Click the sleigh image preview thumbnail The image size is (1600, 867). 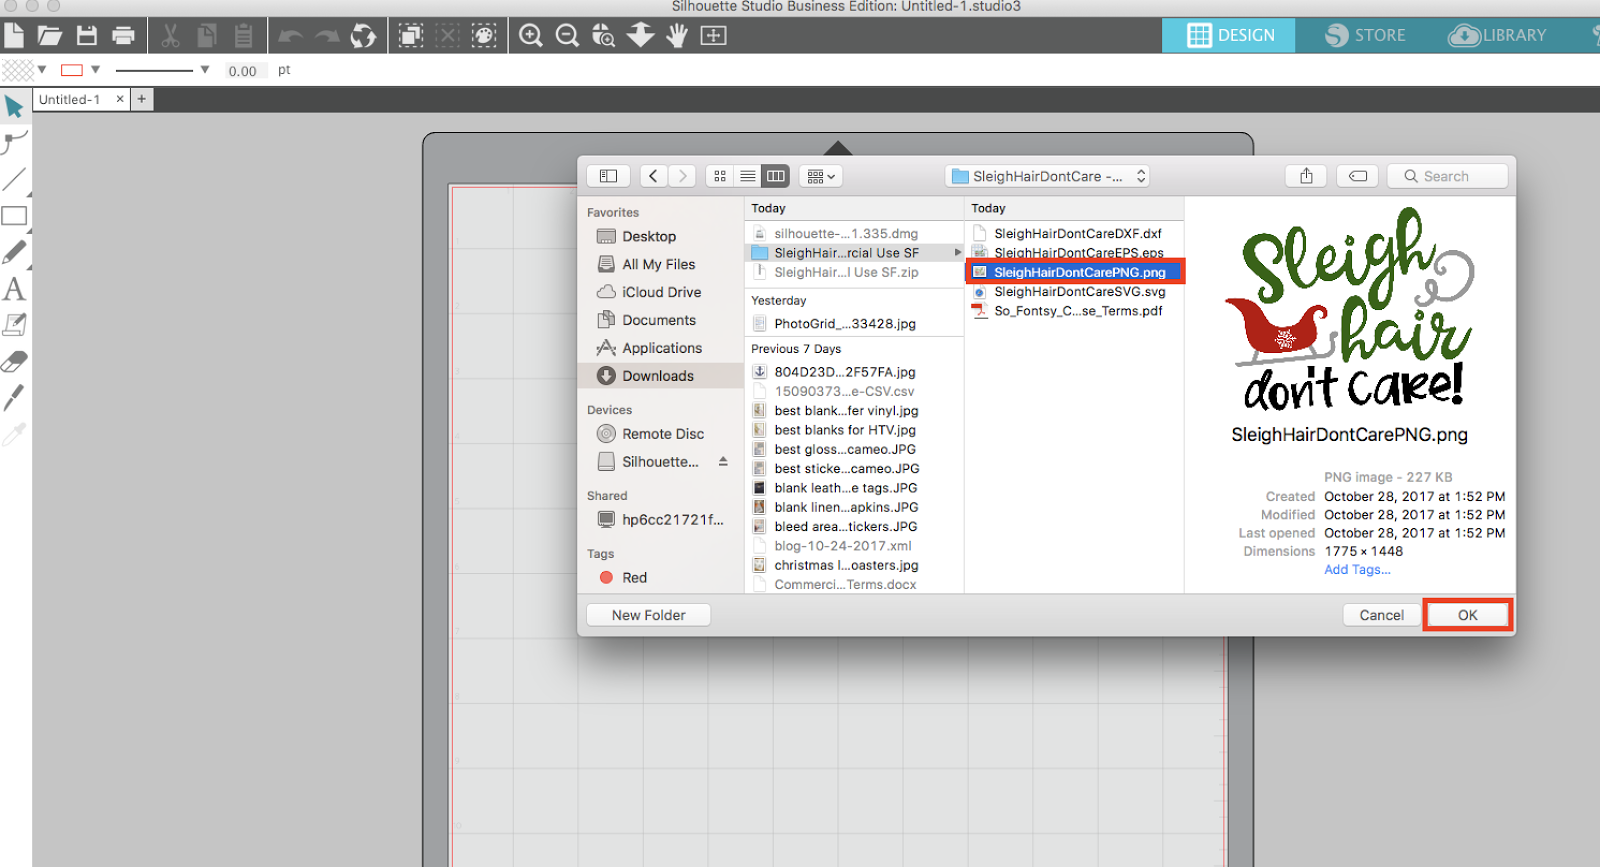point(1350,308)
